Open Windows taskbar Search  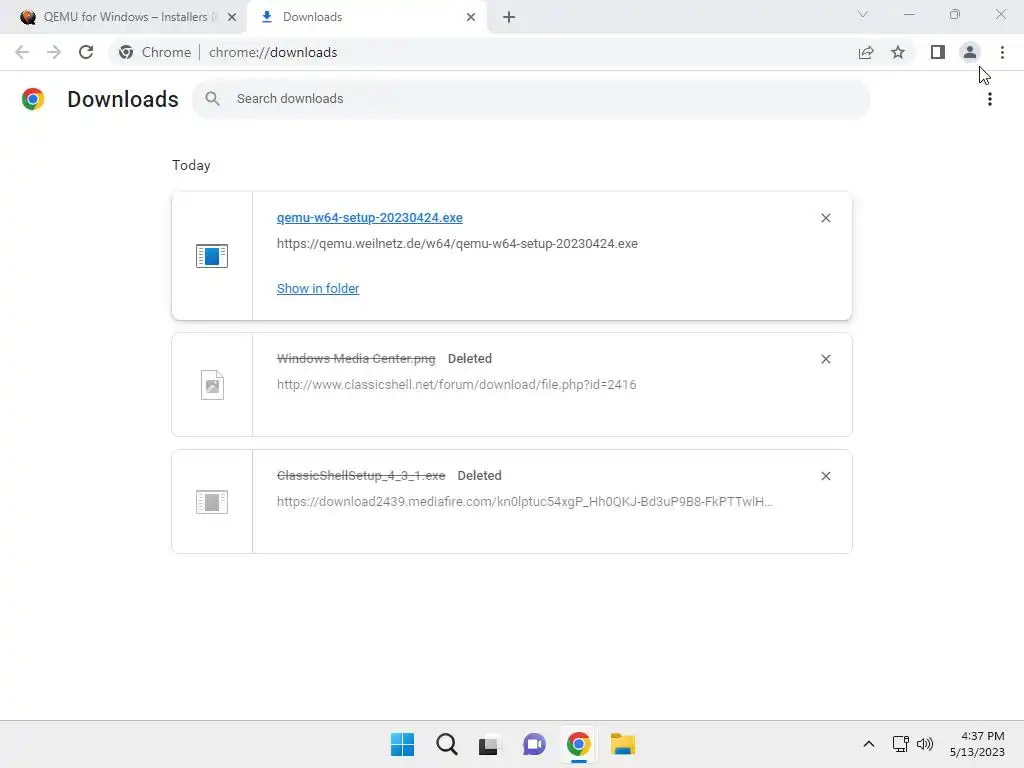447,744
